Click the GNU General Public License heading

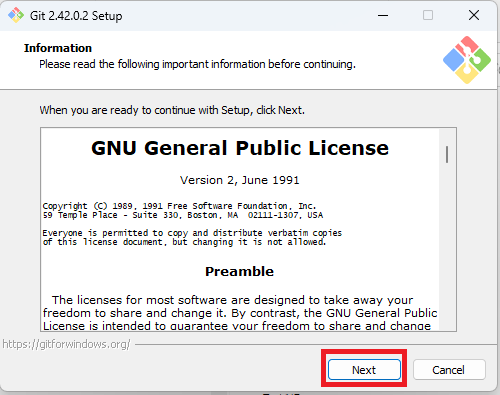coord(240,148)
